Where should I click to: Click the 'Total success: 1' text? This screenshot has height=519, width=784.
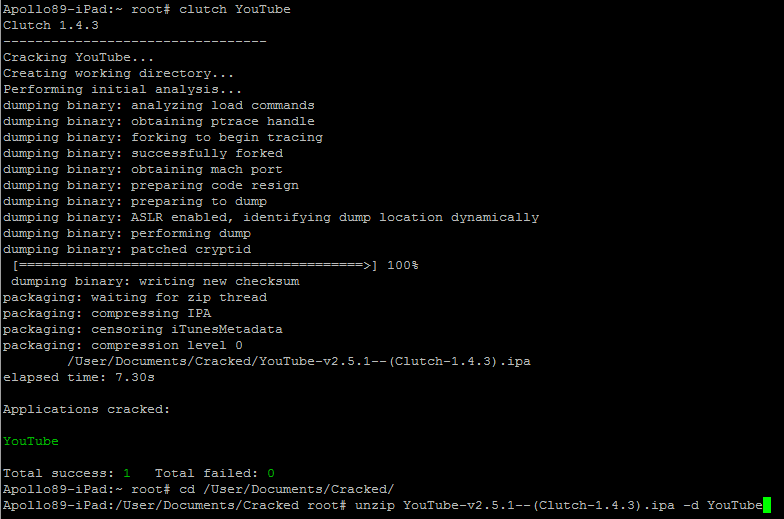pyautogui.click(x=67, y=473)
